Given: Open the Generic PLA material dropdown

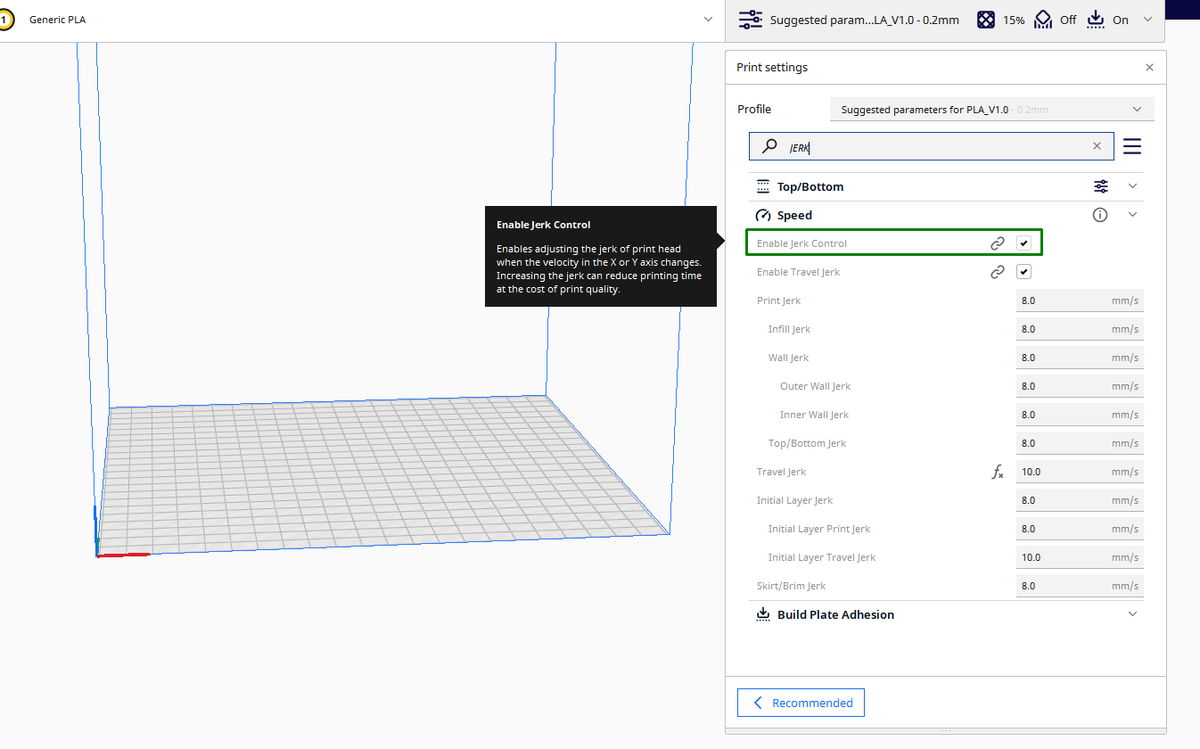Looking at the screenshot, I should pos(707,19).
